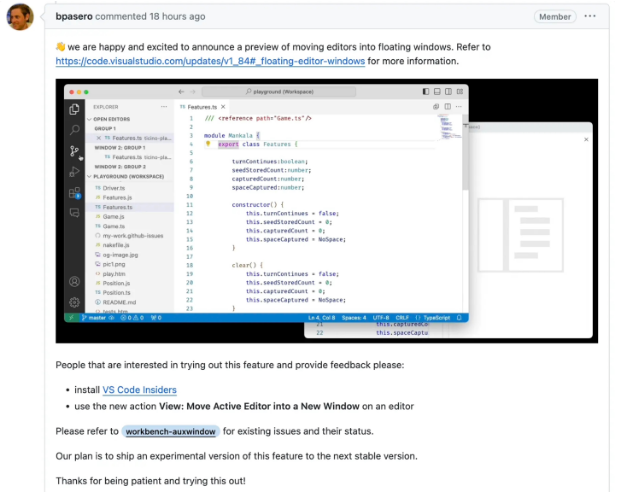Change the CRLF end of line sequence

402,318
